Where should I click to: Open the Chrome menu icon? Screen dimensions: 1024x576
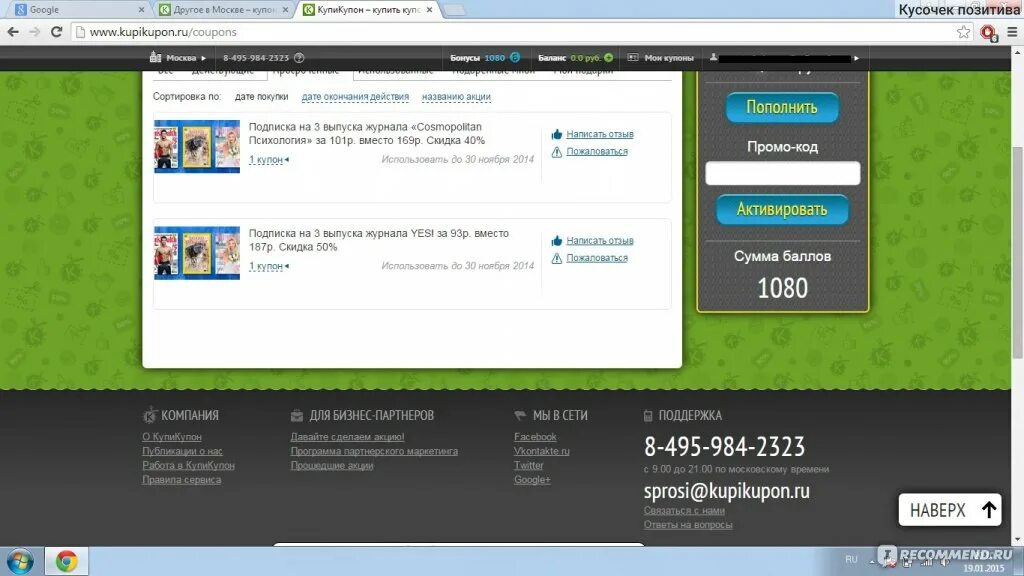[1012, 32]
